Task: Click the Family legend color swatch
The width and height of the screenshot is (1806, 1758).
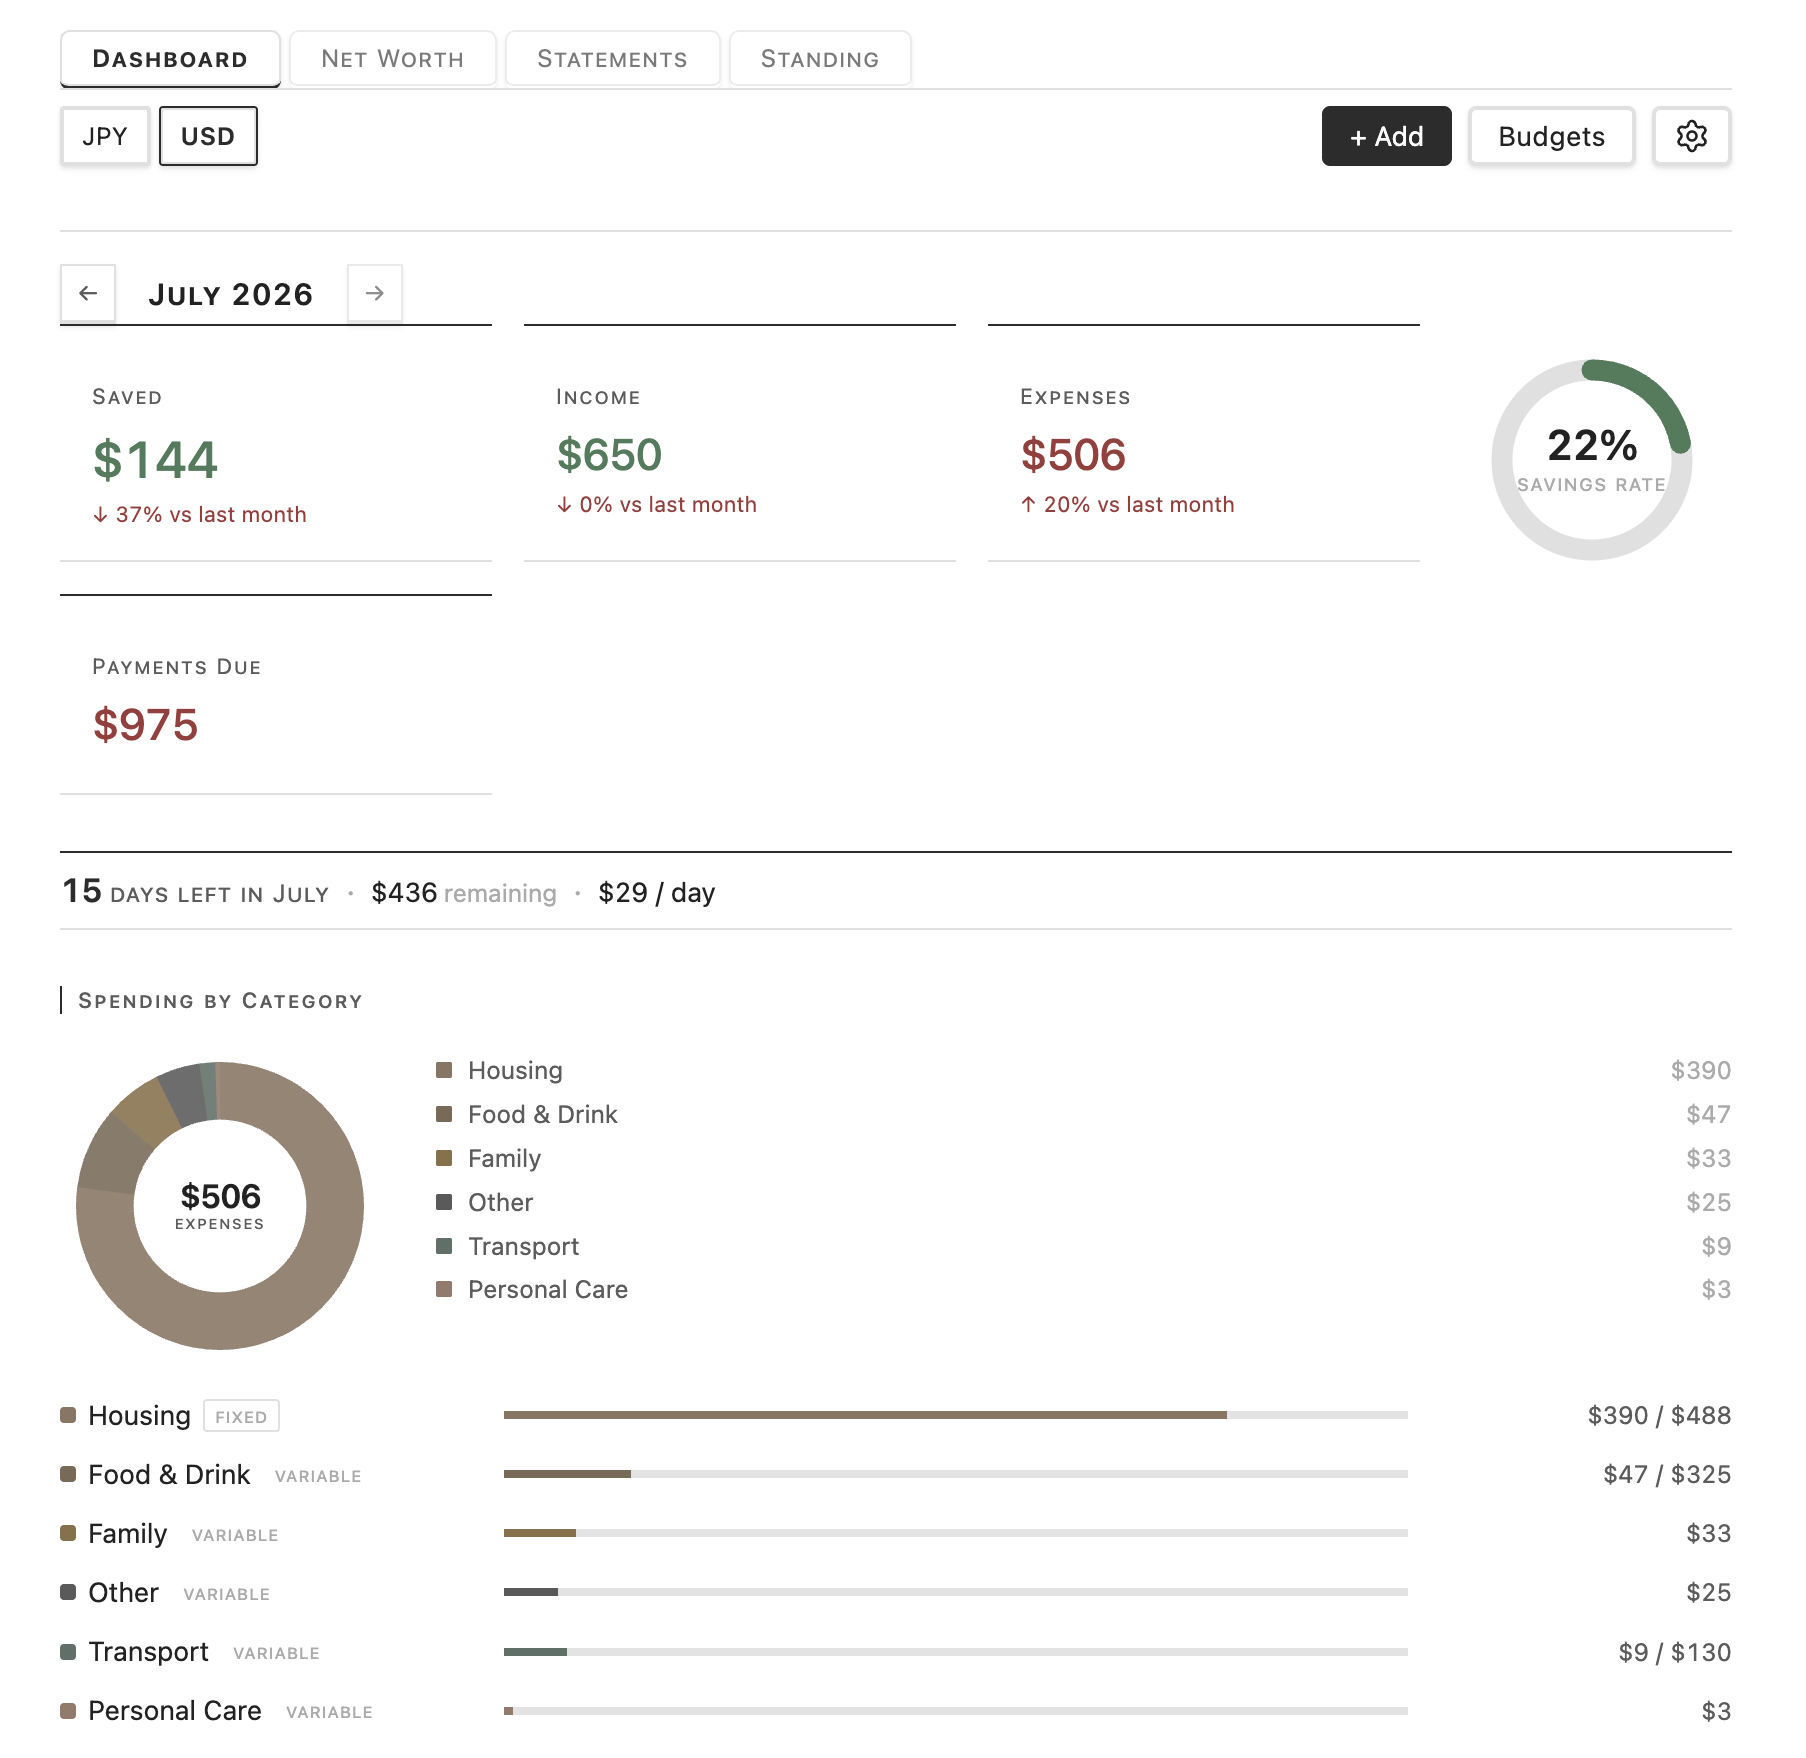Action: pos(444,1158)
